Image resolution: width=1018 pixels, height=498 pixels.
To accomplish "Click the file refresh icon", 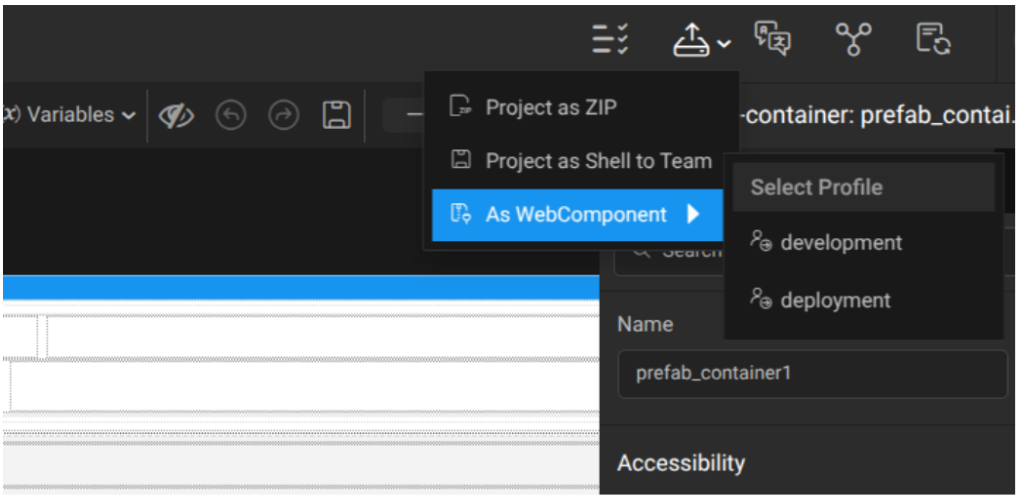I will point(933,40).
